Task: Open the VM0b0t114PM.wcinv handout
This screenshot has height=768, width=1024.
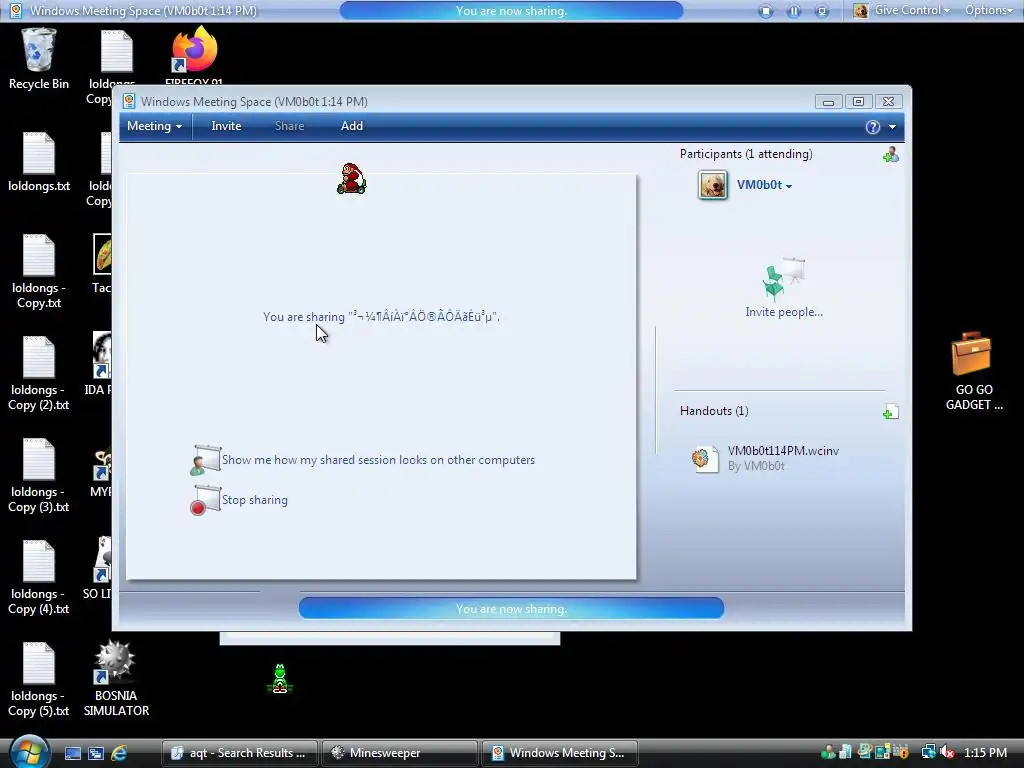Action: pos(783,451)
